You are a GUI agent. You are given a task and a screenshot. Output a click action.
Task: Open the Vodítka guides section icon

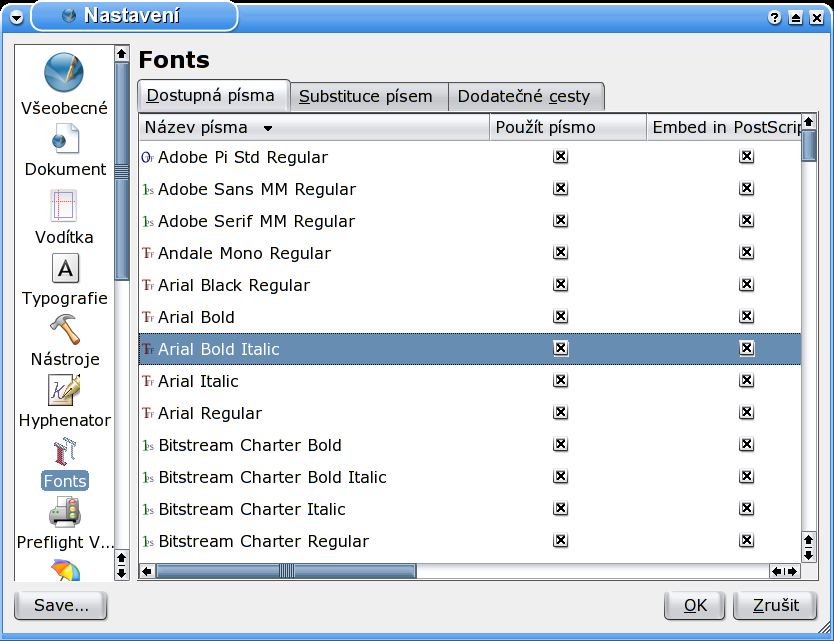pyautogui.click(x=64, y=206)
